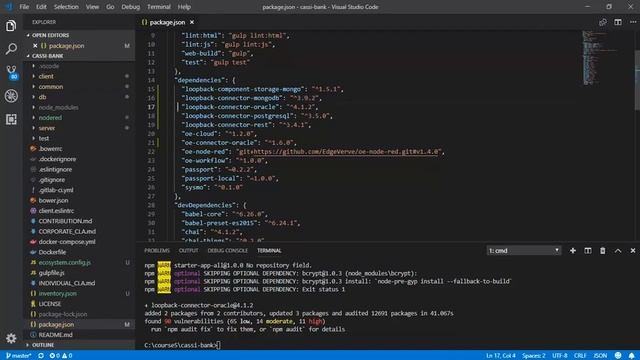This screenshot has width=640, height=360.
Task: Open the Help menu
Action: coord(184,7)
